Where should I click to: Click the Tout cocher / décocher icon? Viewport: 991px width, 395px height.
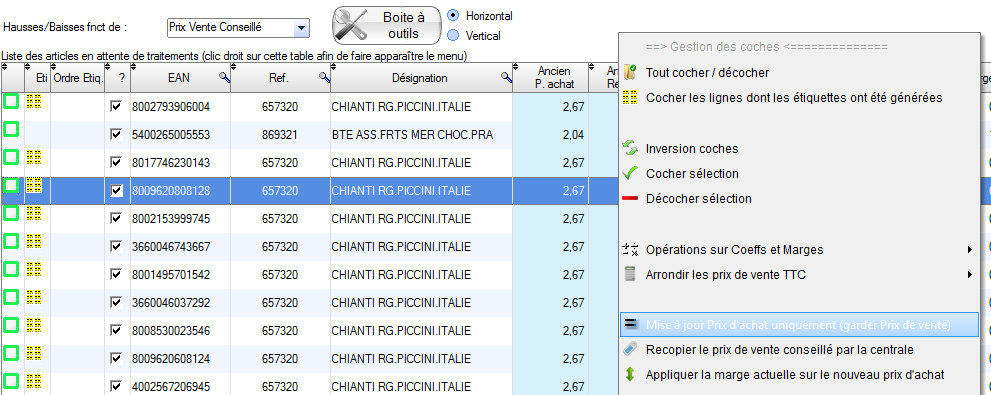coord(630,73)
